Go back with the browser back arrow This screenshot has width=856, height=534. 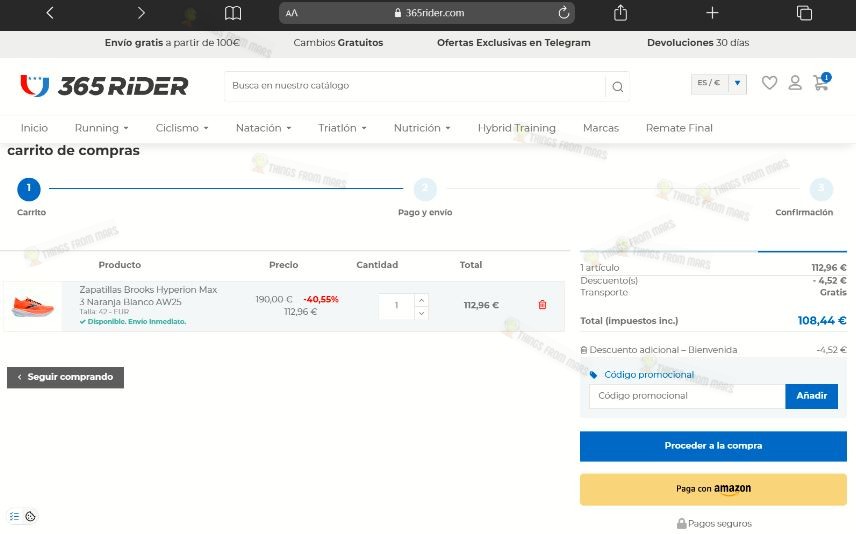point(50,13)
